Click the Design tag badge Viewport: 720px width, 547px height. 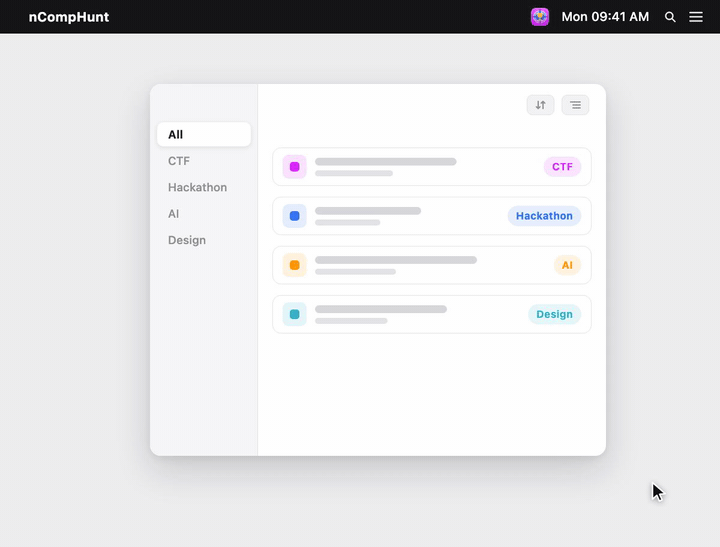pyautogui.click(x=554, y=314)
